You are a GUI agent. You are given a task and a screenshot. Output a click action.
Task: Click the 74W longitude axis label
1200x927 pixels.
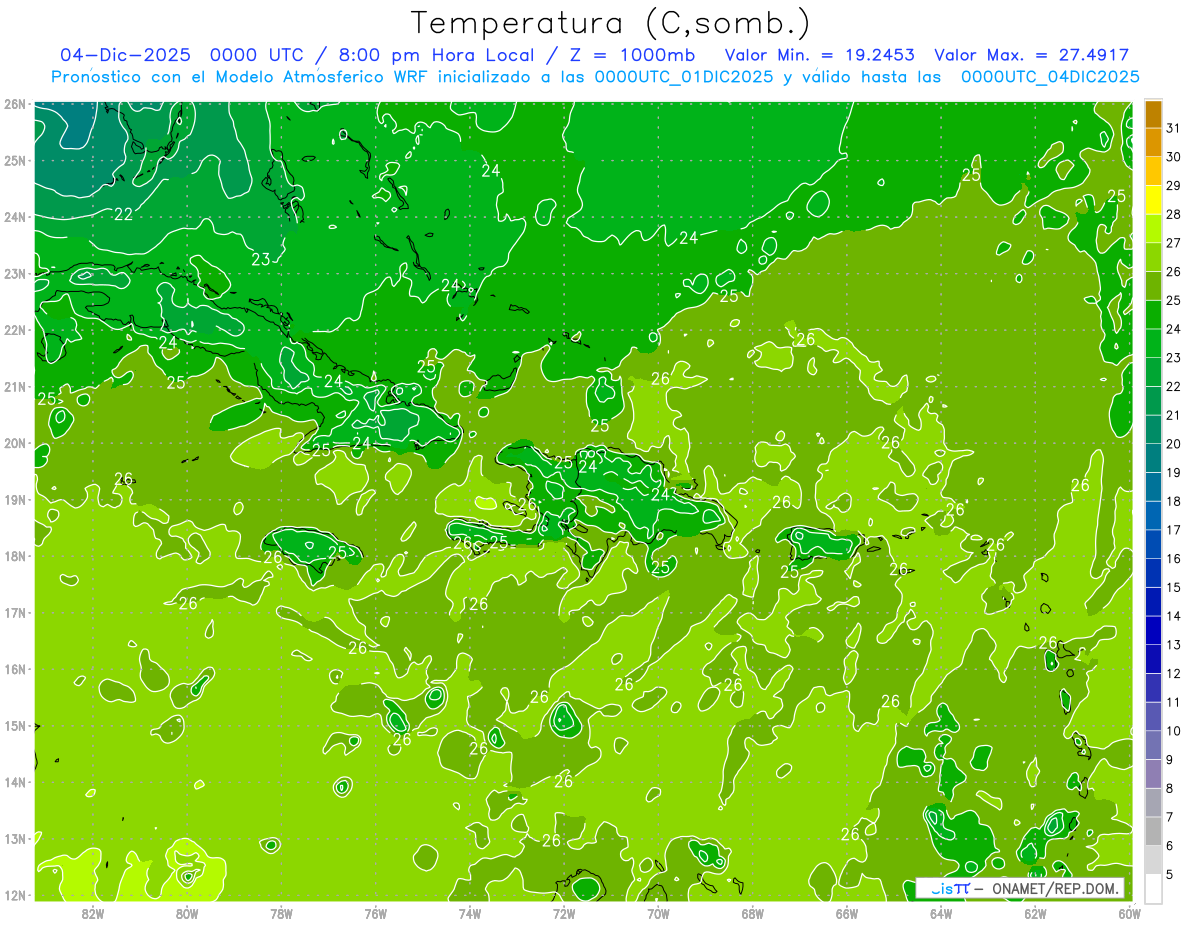point(469,912)
